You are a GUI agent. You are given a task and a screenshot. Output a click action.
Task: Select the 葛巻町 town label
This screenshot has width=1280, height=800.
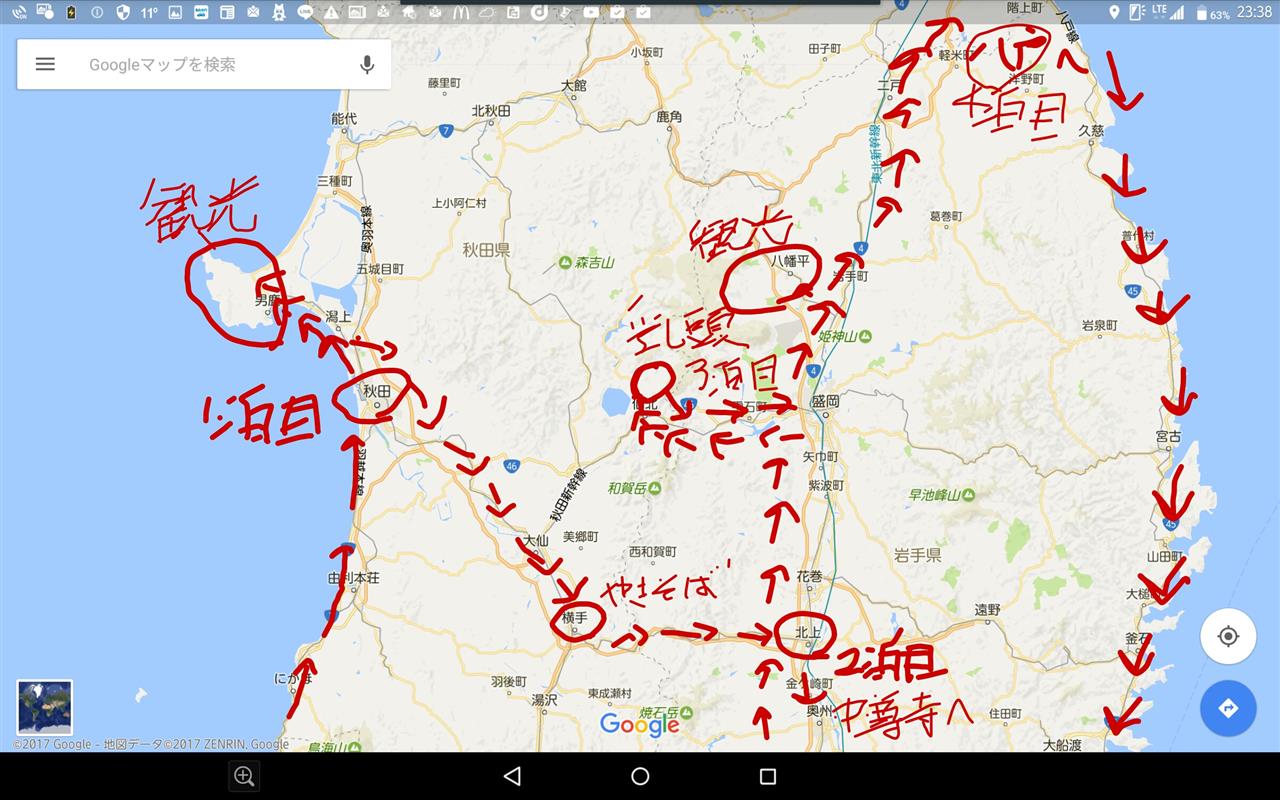946,216
